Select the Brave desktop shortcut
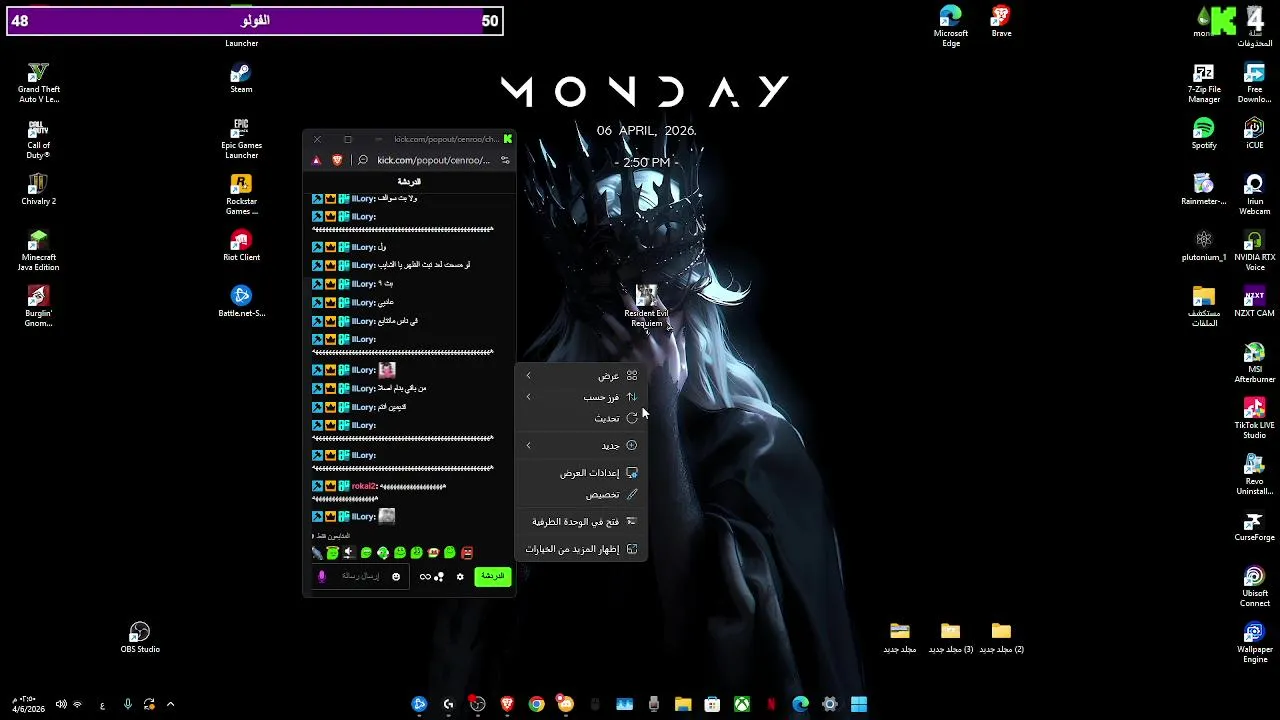 pos(1001,22)
